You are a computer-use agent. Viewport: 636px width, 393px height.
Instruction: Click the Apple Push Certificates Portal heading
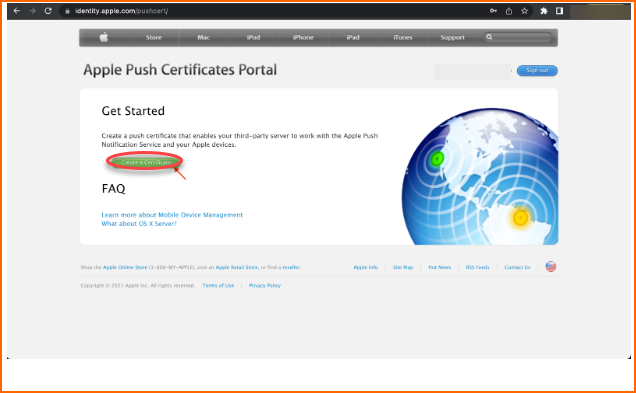coord(180,70)
